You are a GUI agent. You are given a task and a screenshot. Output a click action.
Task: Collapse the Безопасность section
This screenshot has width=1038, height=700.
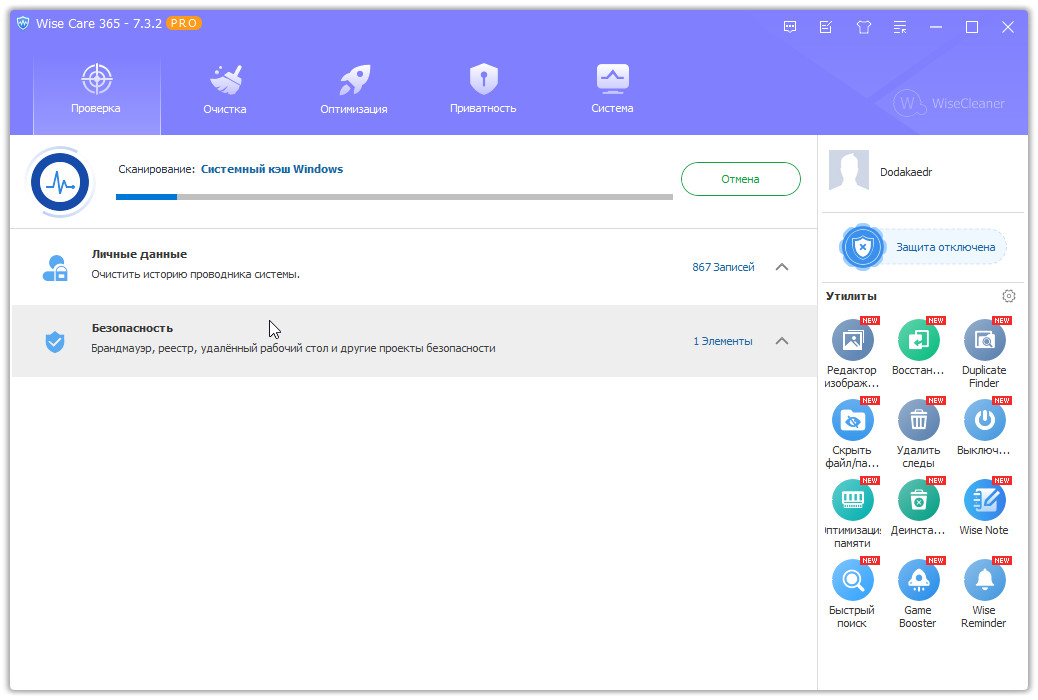tap(782, 341)
